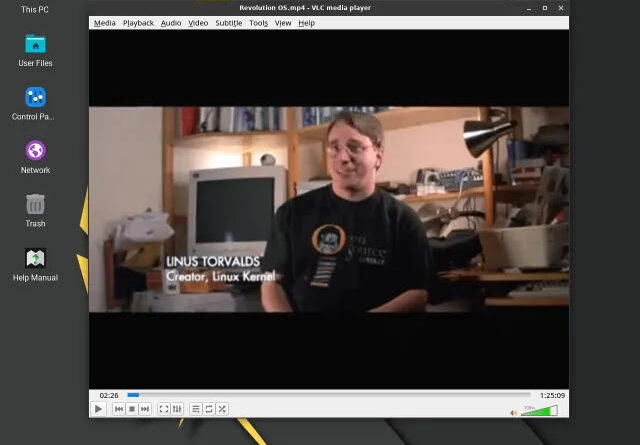Toggle remaining time label 1:25:09
Screen dimensions: 640x445
[552, 395]
